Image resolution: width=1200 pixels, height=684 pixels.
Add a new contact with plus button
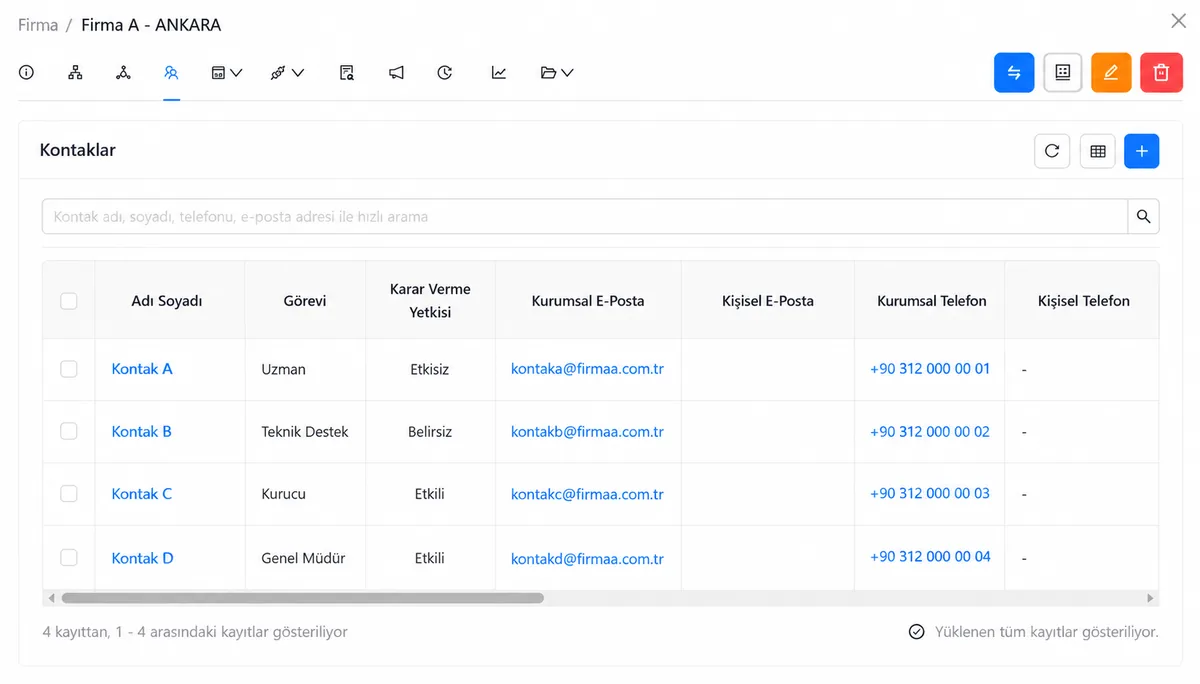(1142, 151)
